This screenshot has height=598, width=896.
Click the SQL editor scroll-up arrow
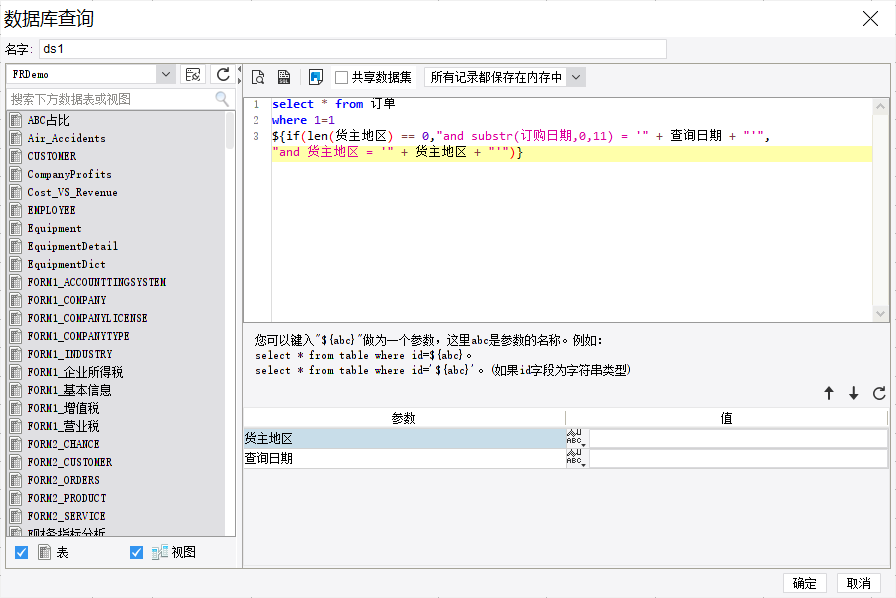(880, 106)
